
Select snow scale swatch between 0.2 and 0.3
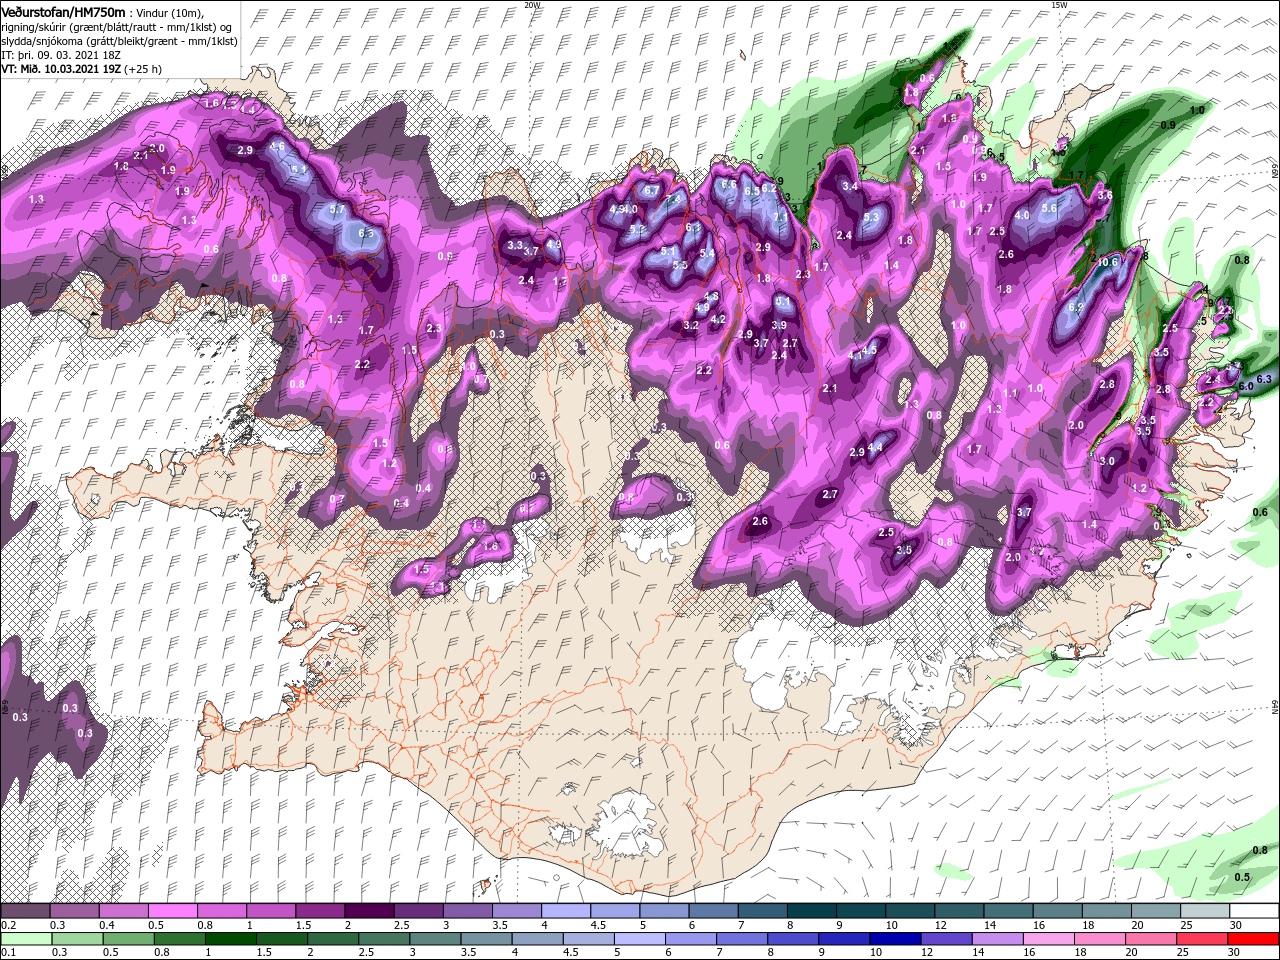[25, 911]
